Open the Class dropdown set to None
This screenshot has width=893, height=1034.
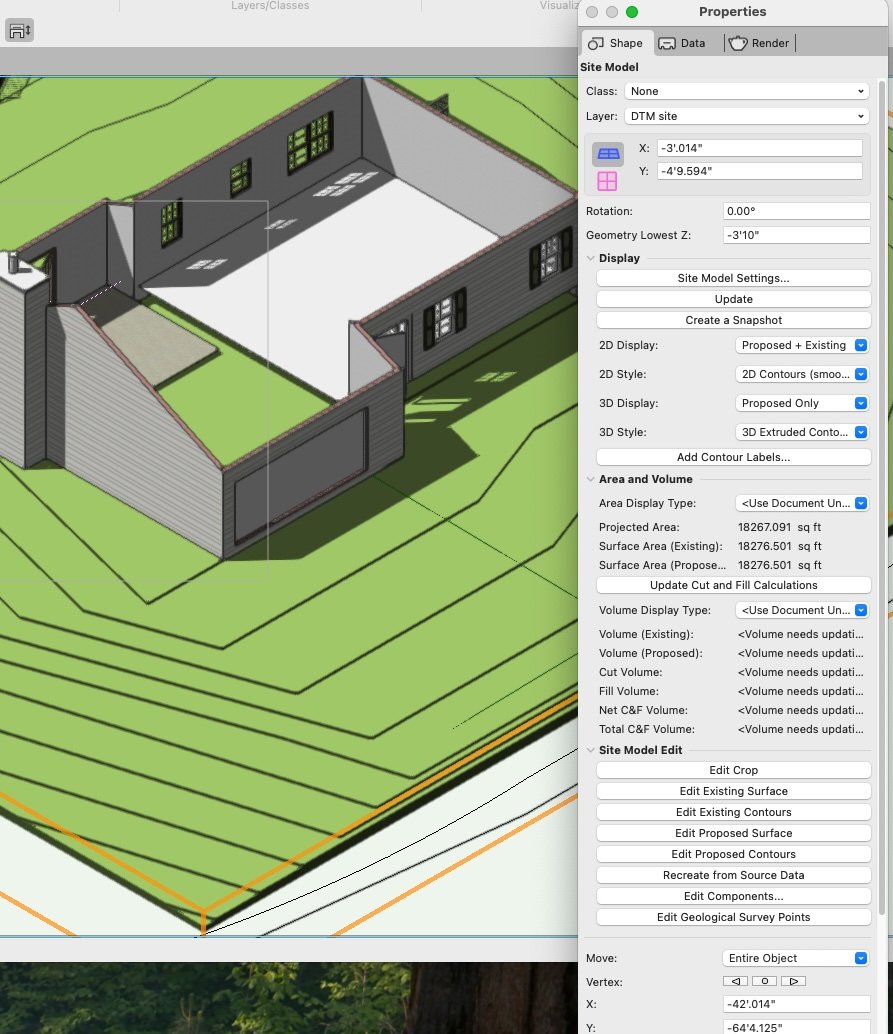click(x=746, y=91)
